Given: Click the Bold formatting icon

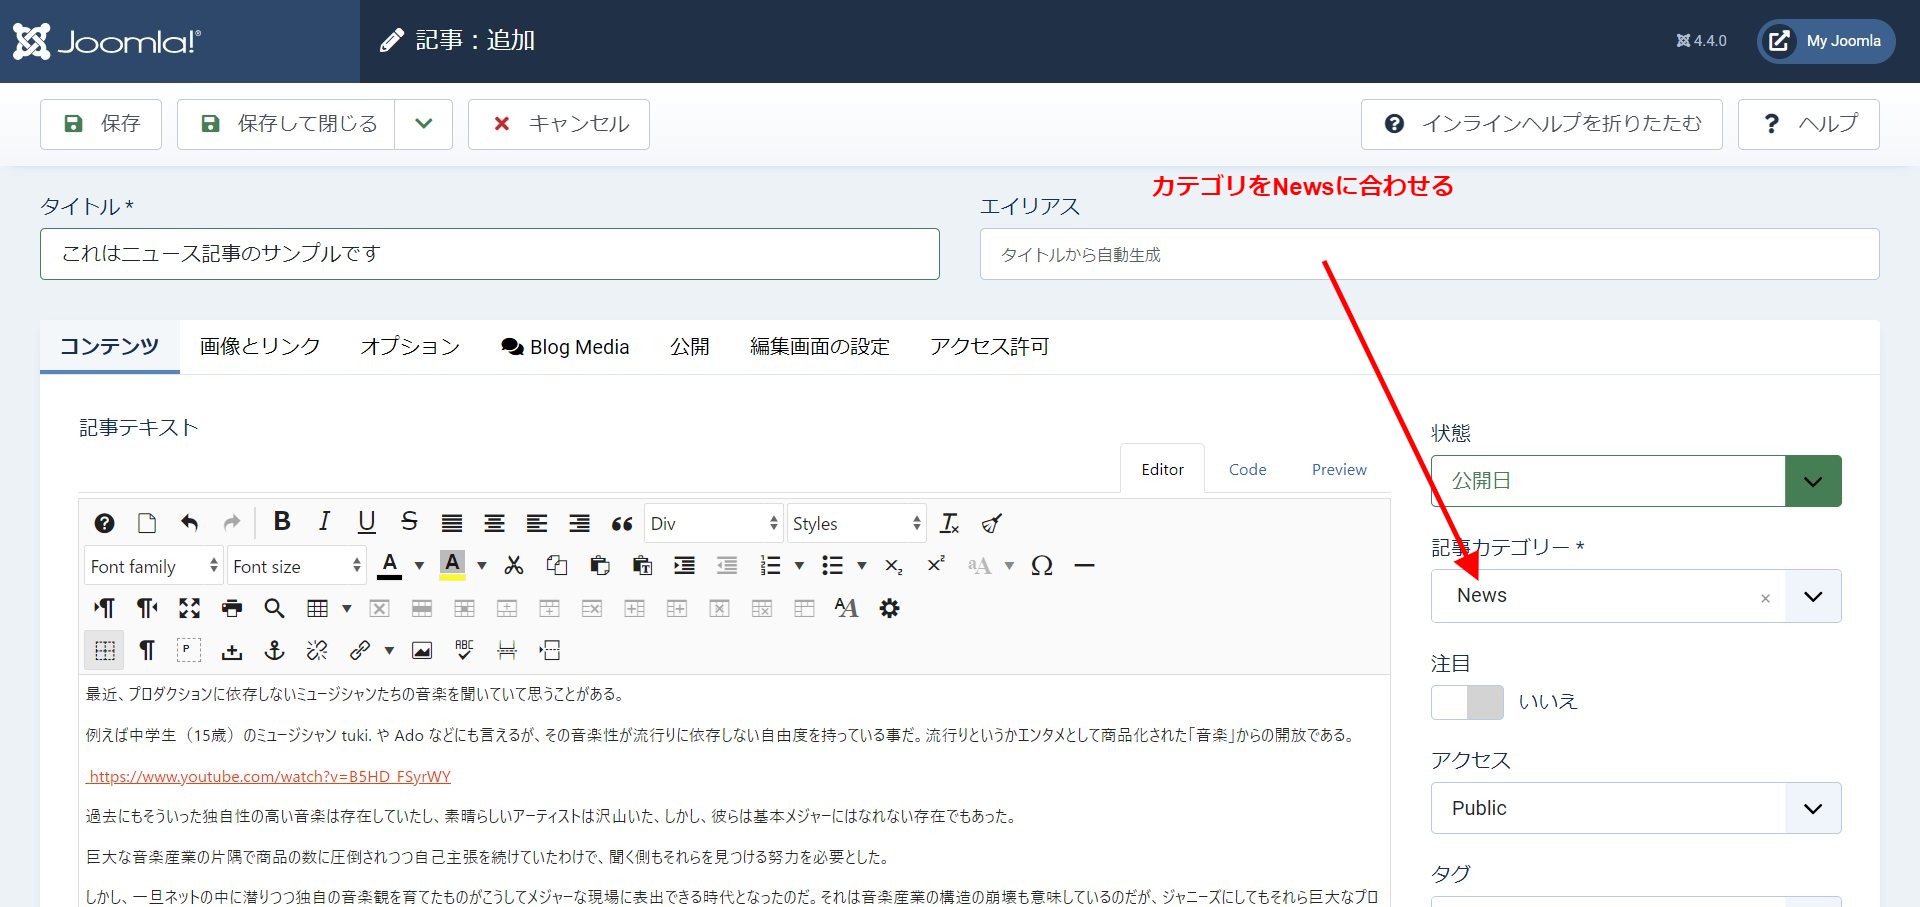Looking at the screenshot, I should (282, 522).
